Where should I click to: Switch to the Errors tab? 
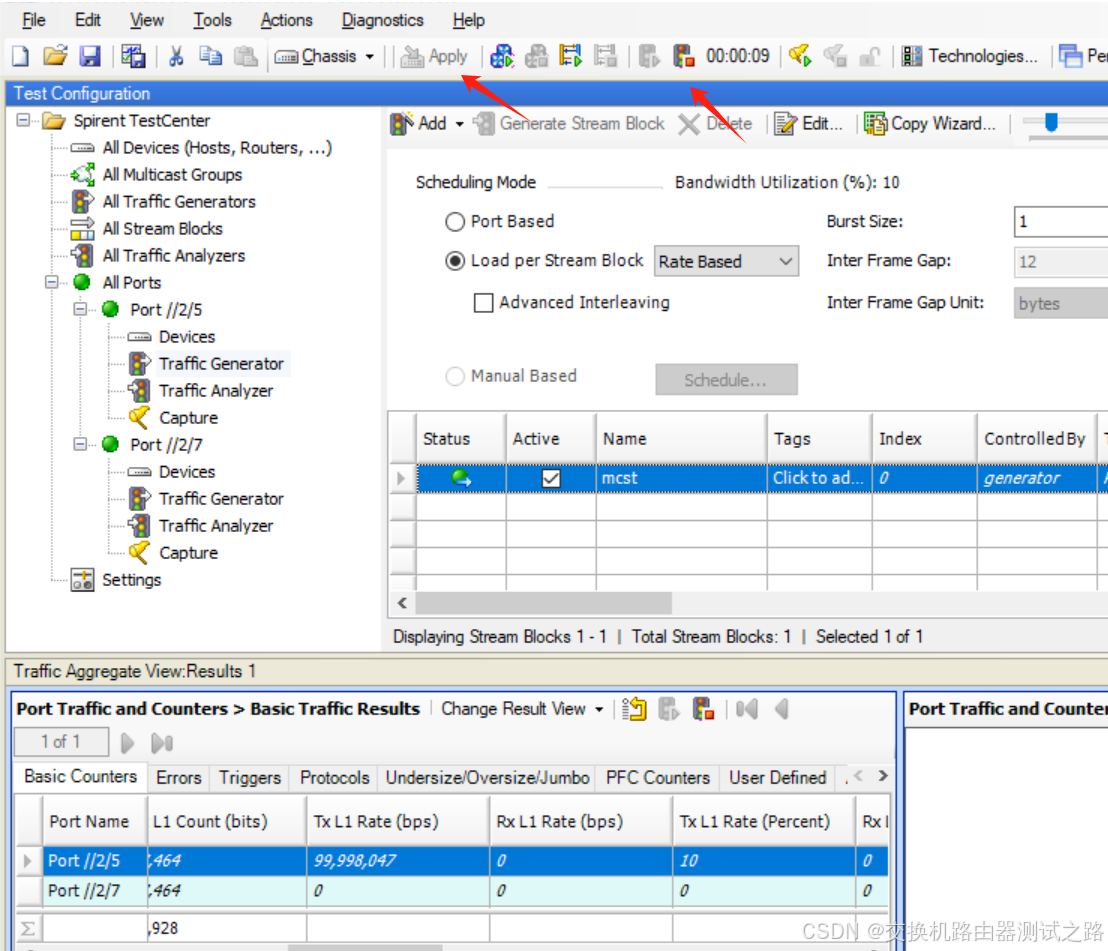click(179, 778)
